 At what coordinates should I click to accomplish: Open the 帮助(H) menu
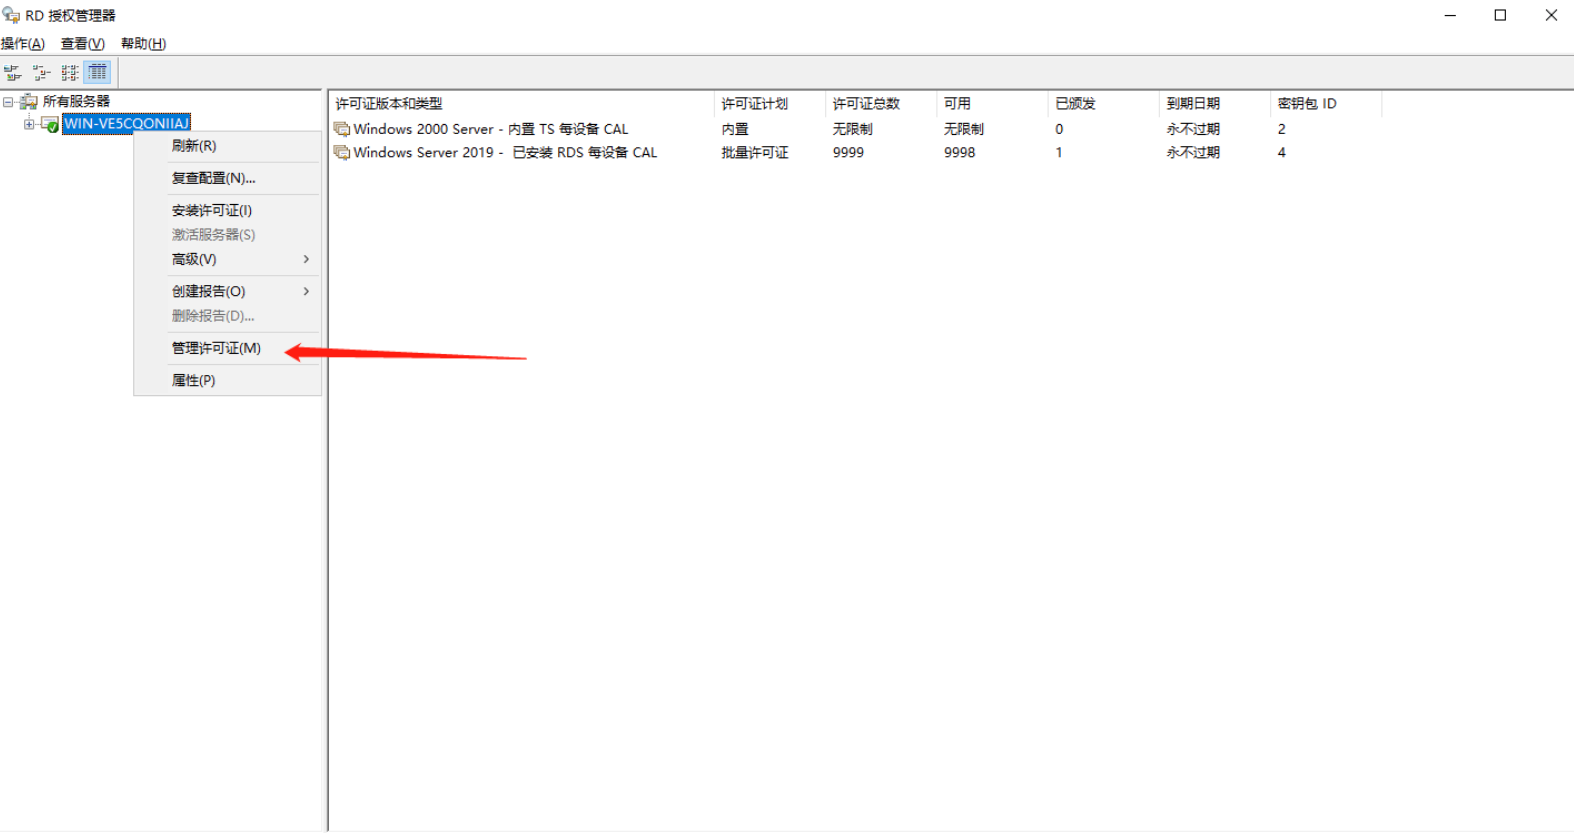click(x=143, y=44)
